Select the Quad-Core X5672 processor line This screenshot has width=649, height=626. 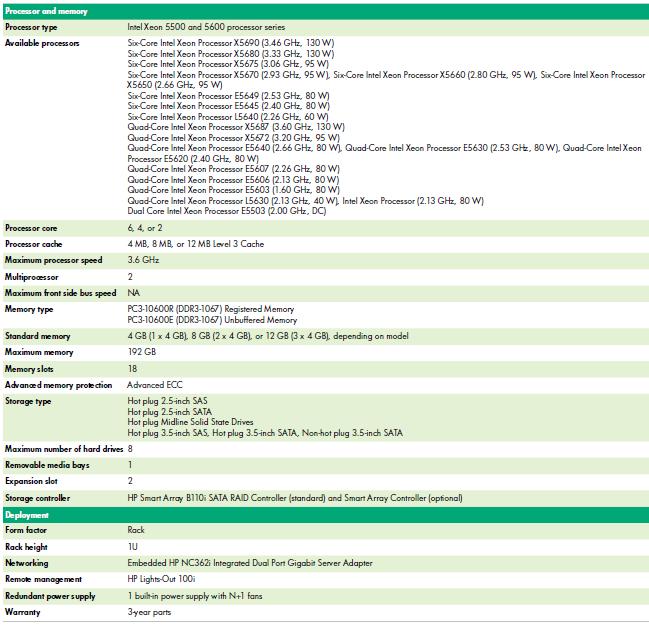coord(233,137)
